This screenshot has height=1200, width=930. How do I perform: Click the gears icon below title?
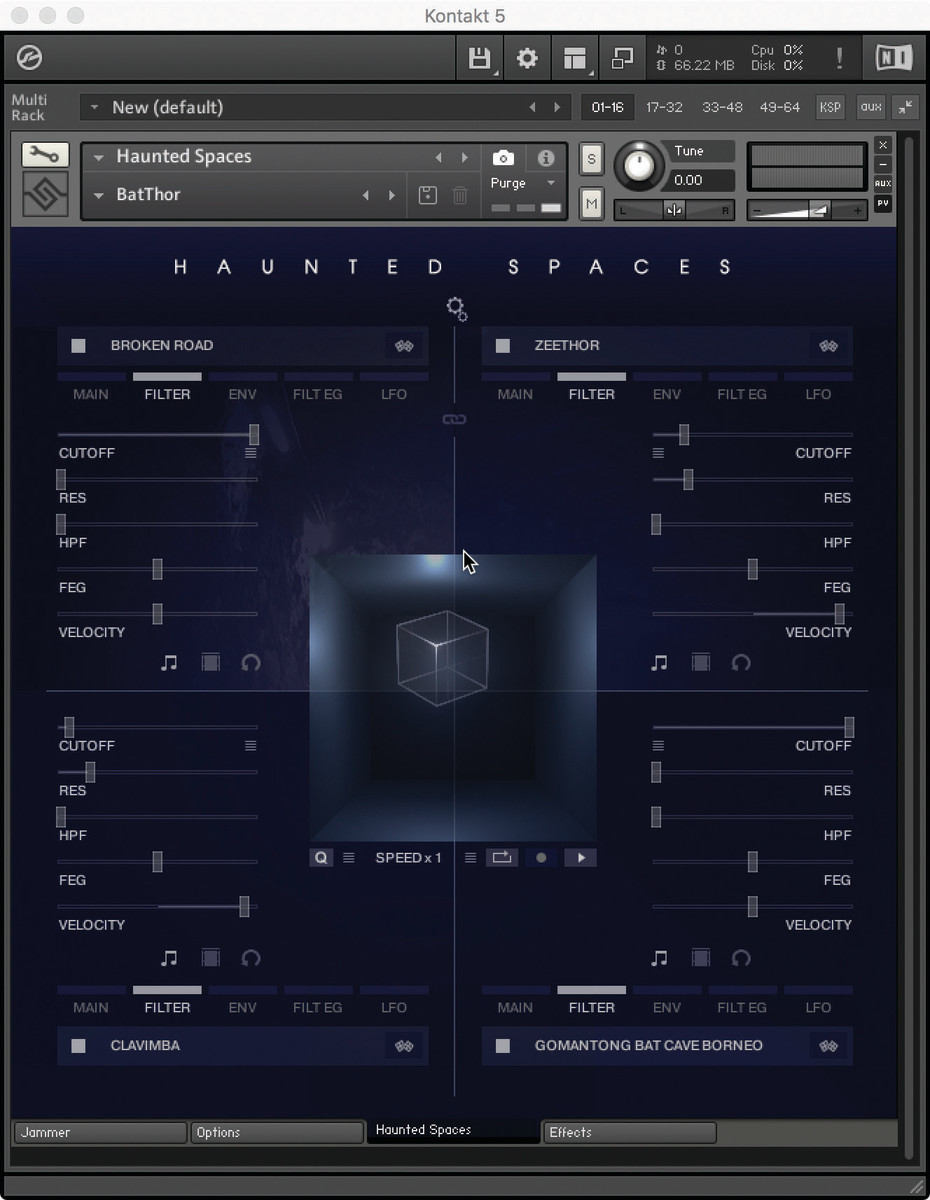457,309
